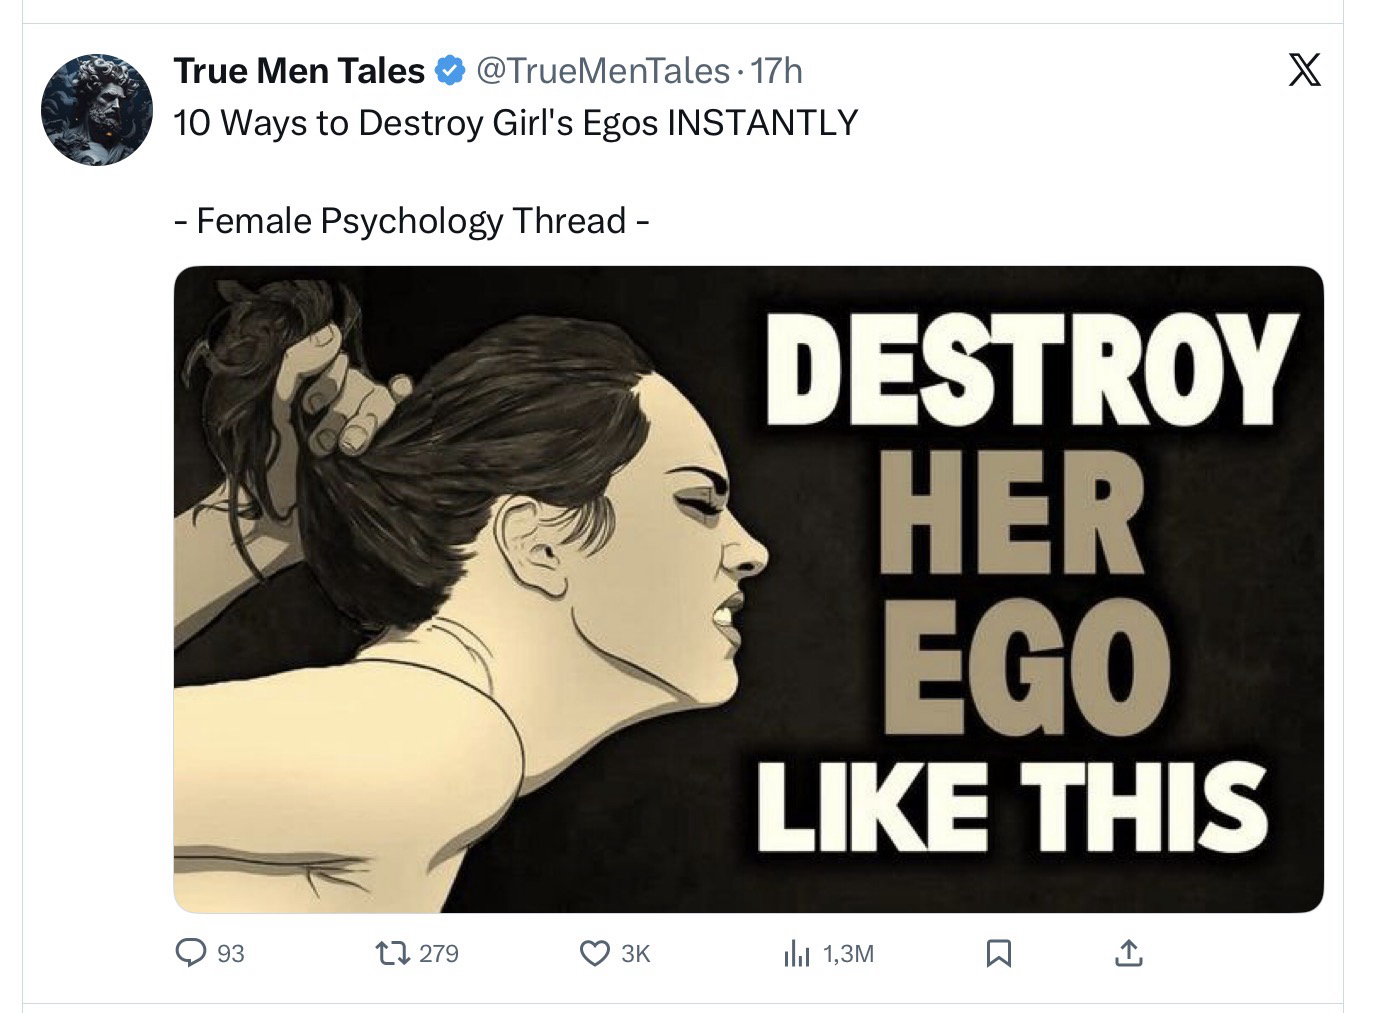Click the reply speech bubble icon
This screenshot has width=1398, height=1013.
[x=190, y=954]
